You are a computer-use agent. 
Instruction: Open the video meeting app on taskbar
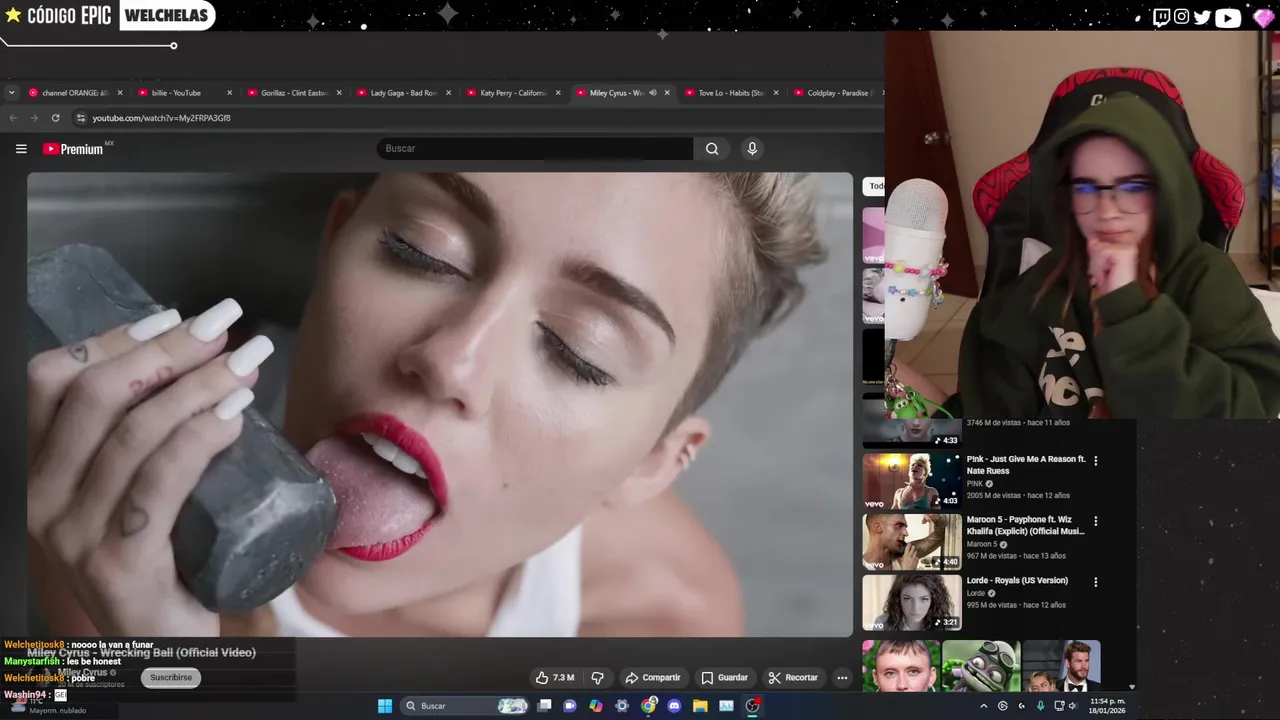tap(570, 706)
